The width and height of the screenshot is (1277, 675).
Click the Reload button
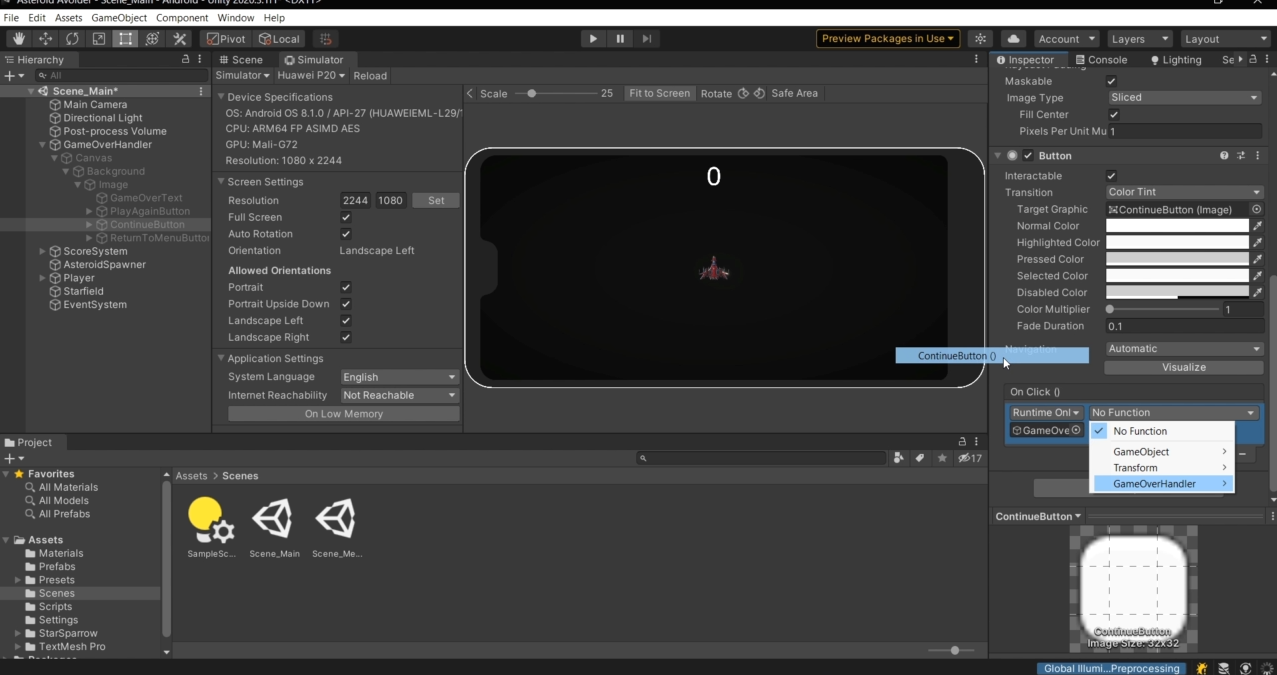pos(370,76)
